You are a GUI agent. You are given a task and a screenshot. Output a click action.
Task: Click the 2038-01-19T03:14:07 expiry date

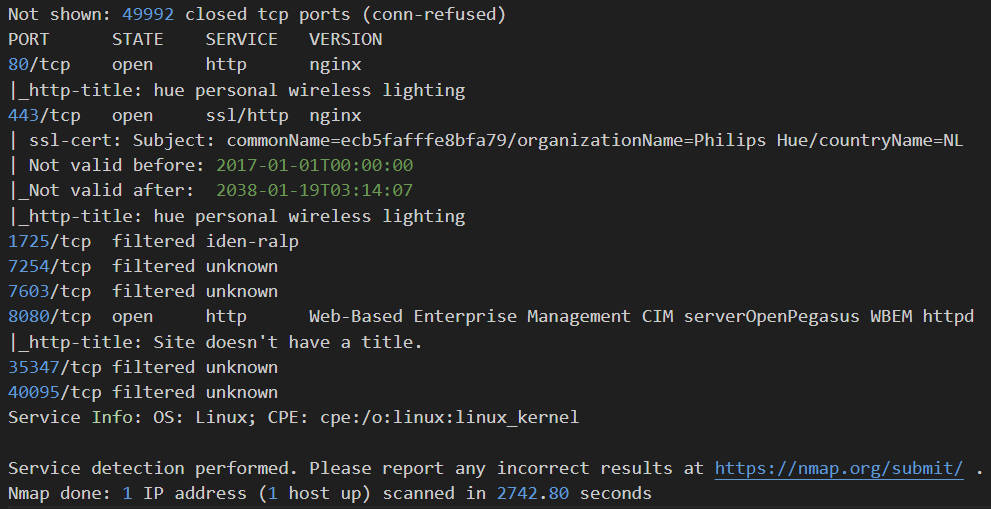coord(315,191)
